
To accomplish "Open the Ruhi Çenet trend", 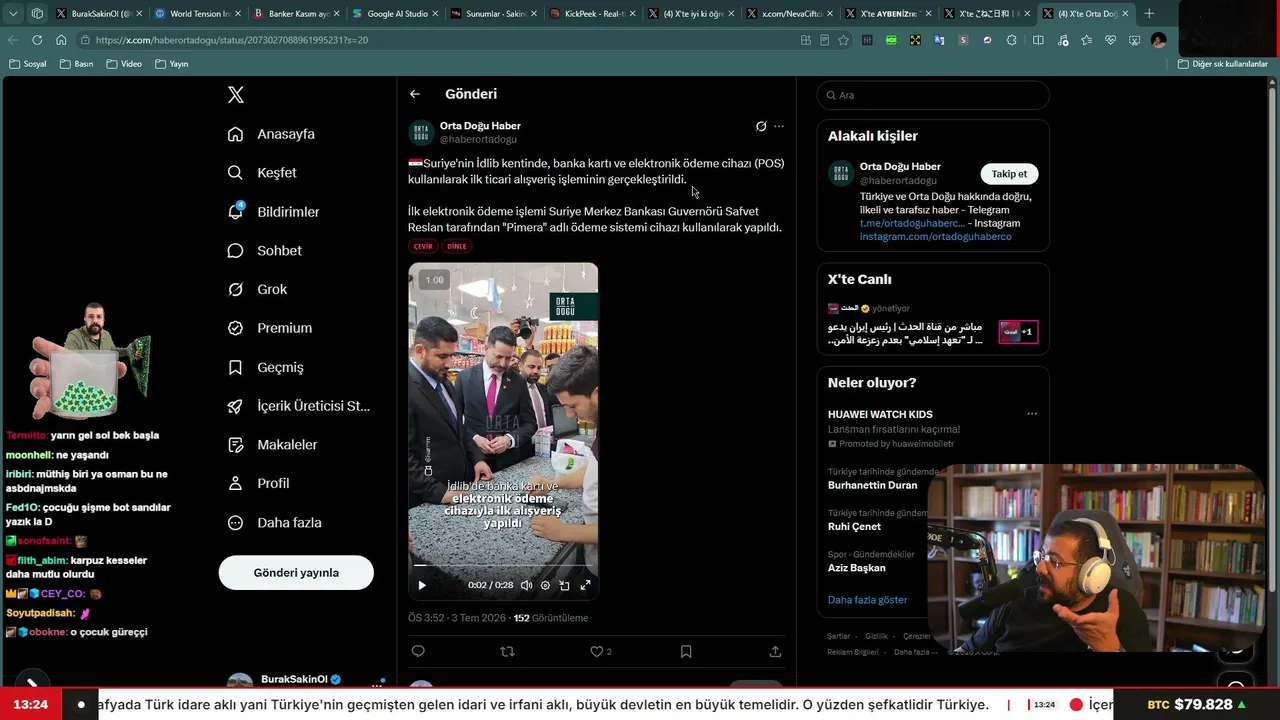I will click(854, 527).
